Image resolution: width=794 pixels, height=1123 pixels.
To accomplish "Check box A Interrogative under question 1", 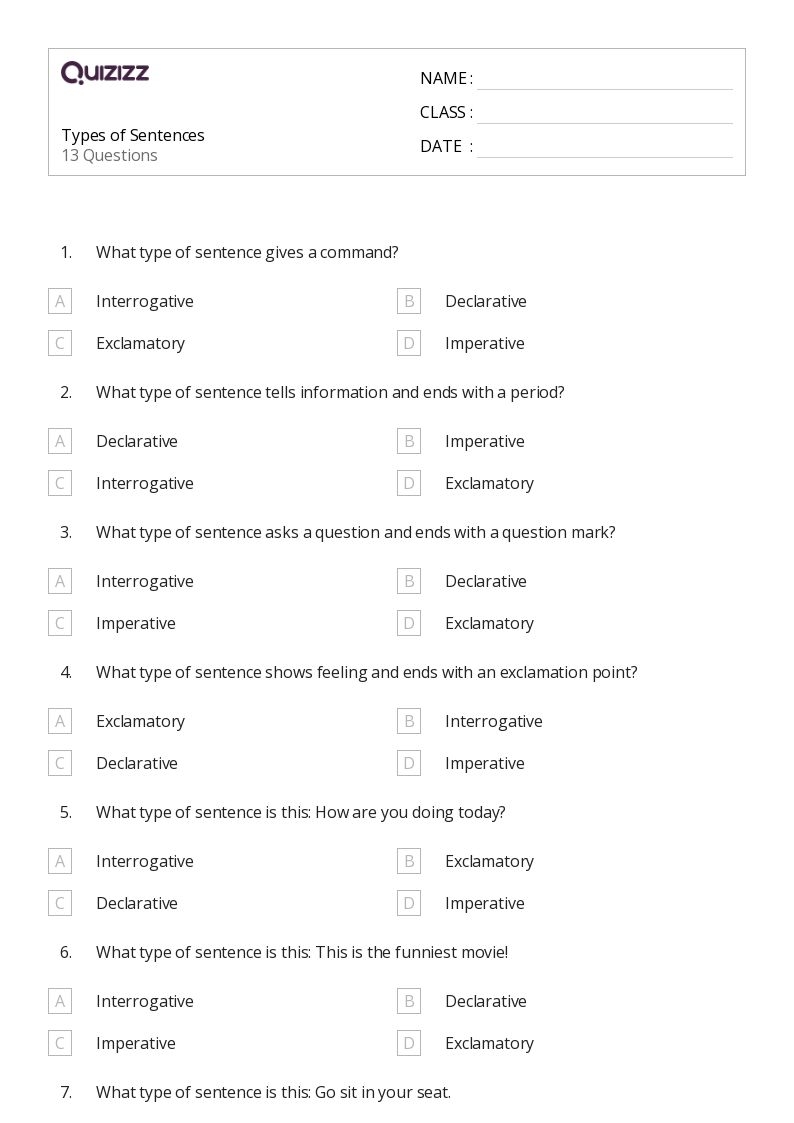I will tap(60, 301).
